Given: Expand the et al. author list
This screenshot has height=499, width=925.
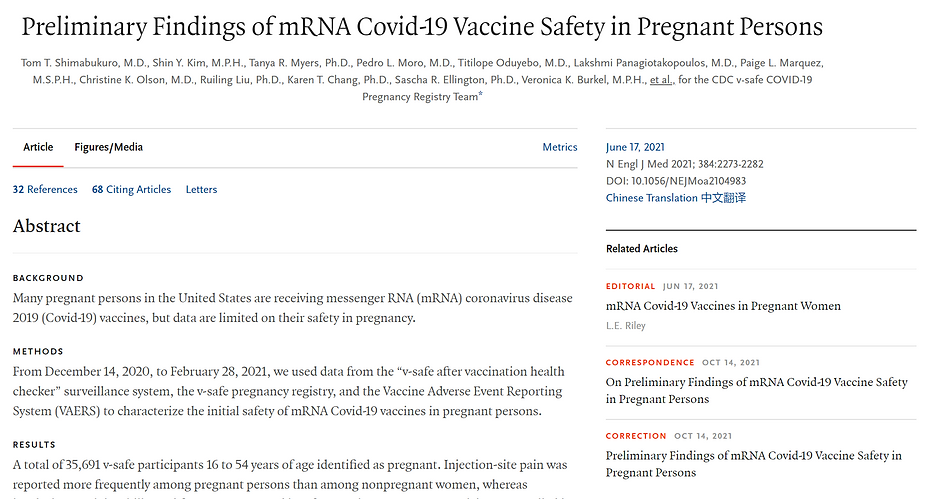Looking at the screenshot, I should (x=660, y=80).
